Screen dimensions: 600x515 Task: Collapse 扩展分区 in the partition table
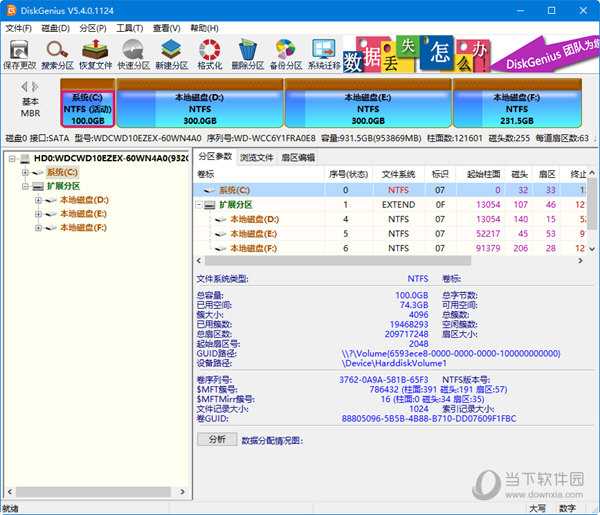199,205
